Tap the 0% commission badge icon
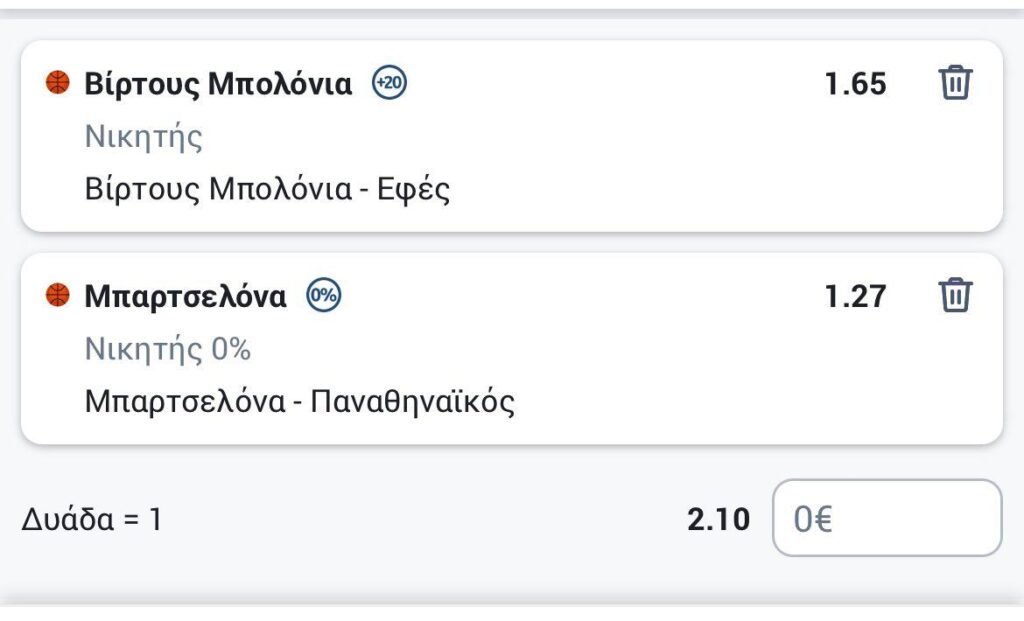Screen dimensions: 1024x621 coord(324,295)
